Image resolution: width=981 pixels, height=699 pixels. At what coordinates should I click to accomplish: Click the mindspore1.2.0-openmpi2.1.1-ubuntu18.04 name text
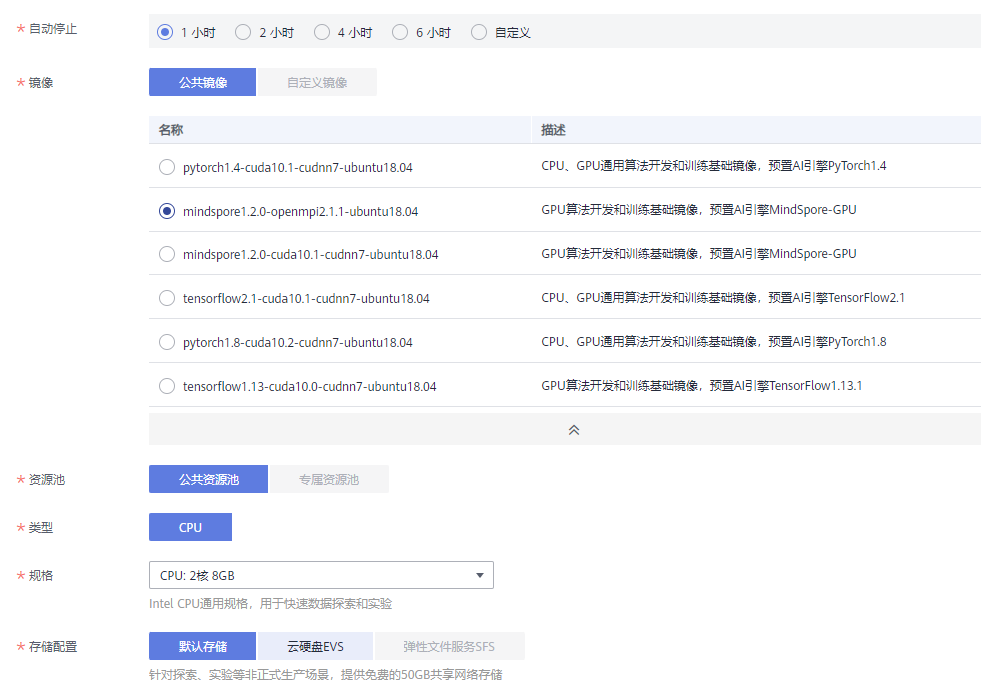pyautogui.click(x=300, y=212)
